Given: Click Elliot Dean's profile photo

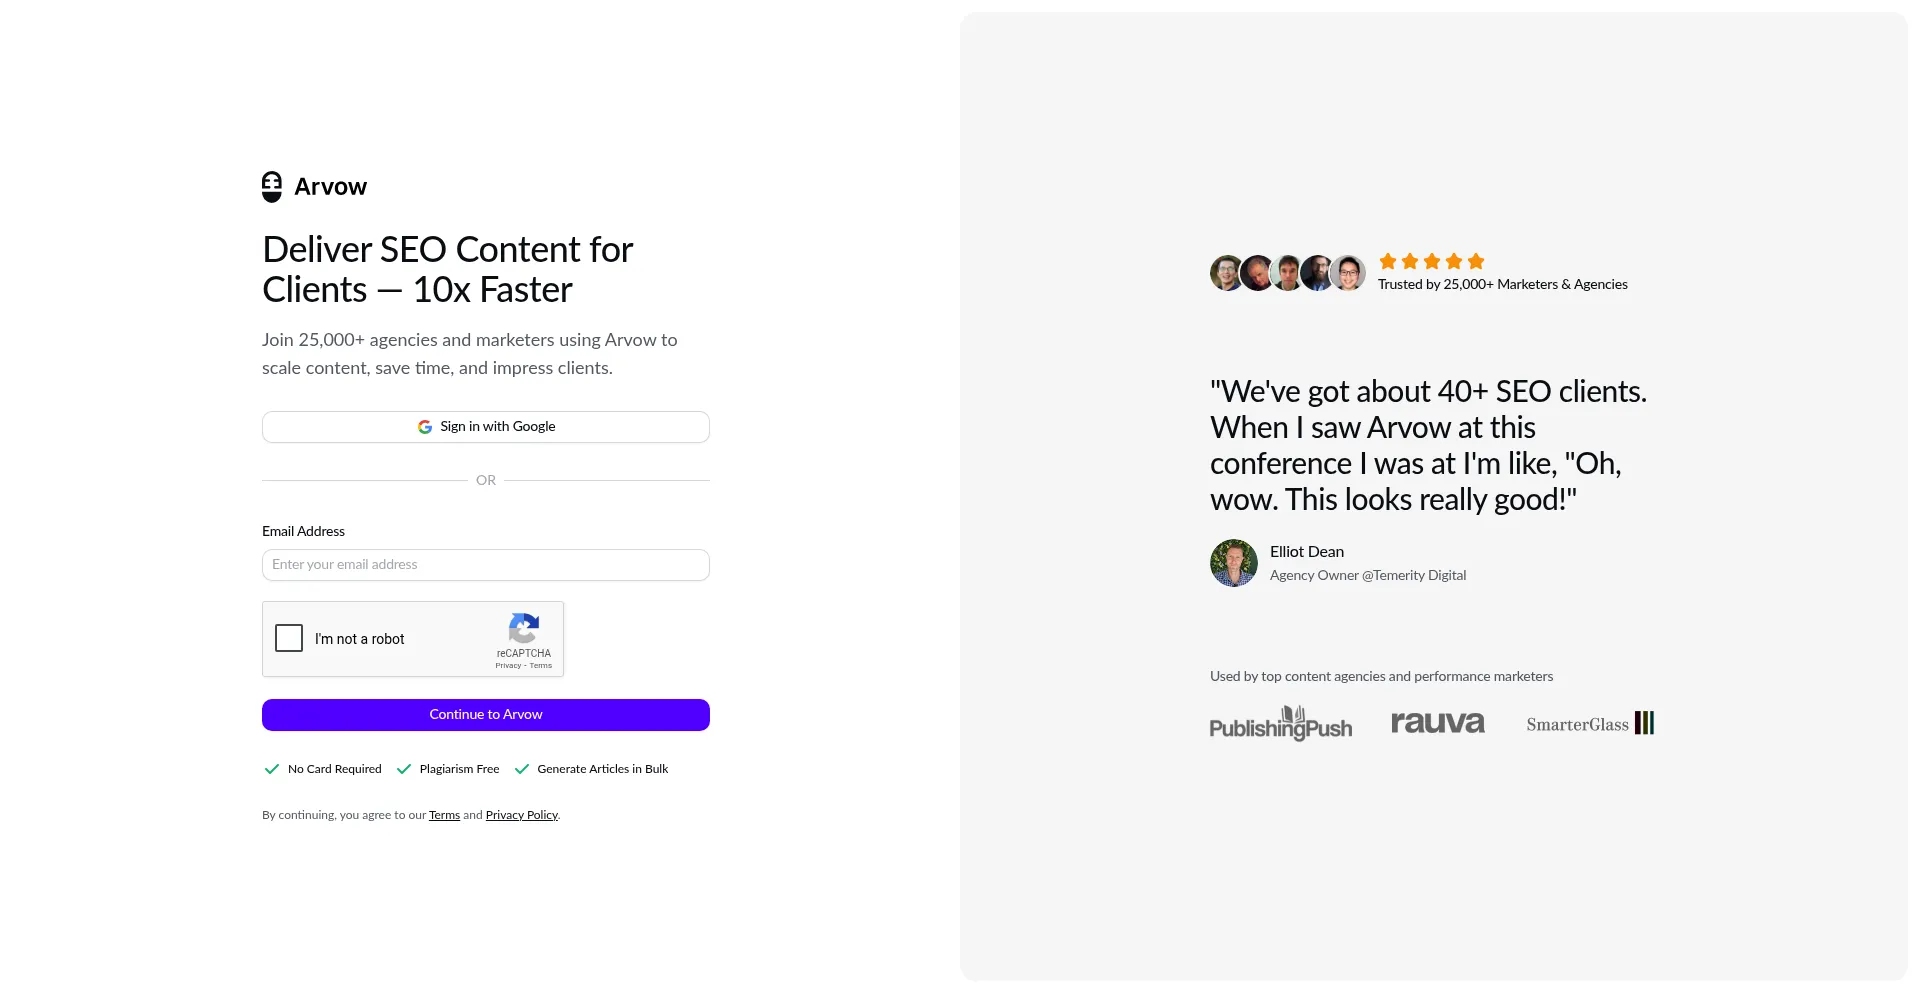Looking at the screenshot, I should pyautogui.click(x=1234, y=563).
